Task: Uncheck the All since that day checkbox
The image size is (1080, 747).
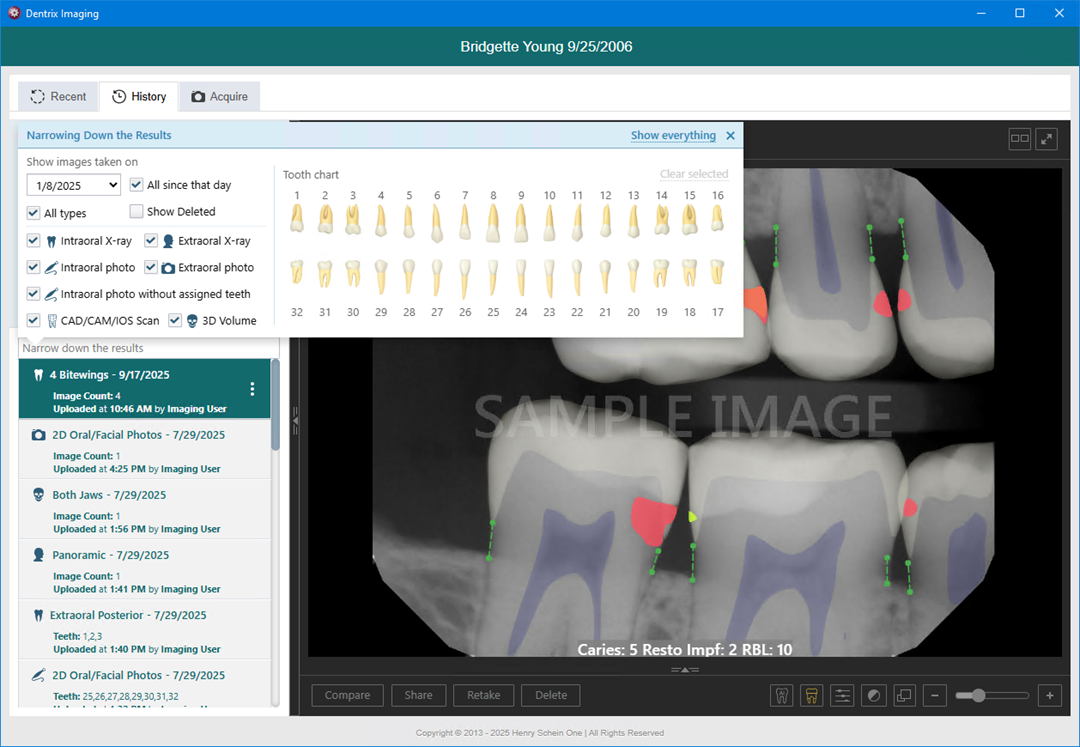Action: (137, 185)
